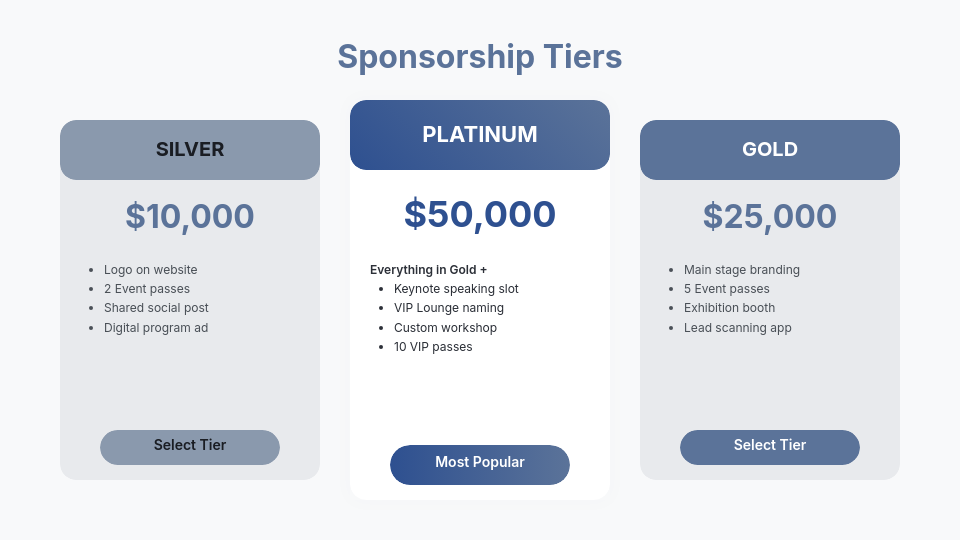This screenshot has width=960, height=540.
Task: Select the $10,000 price text
Action: pos(190,216)
